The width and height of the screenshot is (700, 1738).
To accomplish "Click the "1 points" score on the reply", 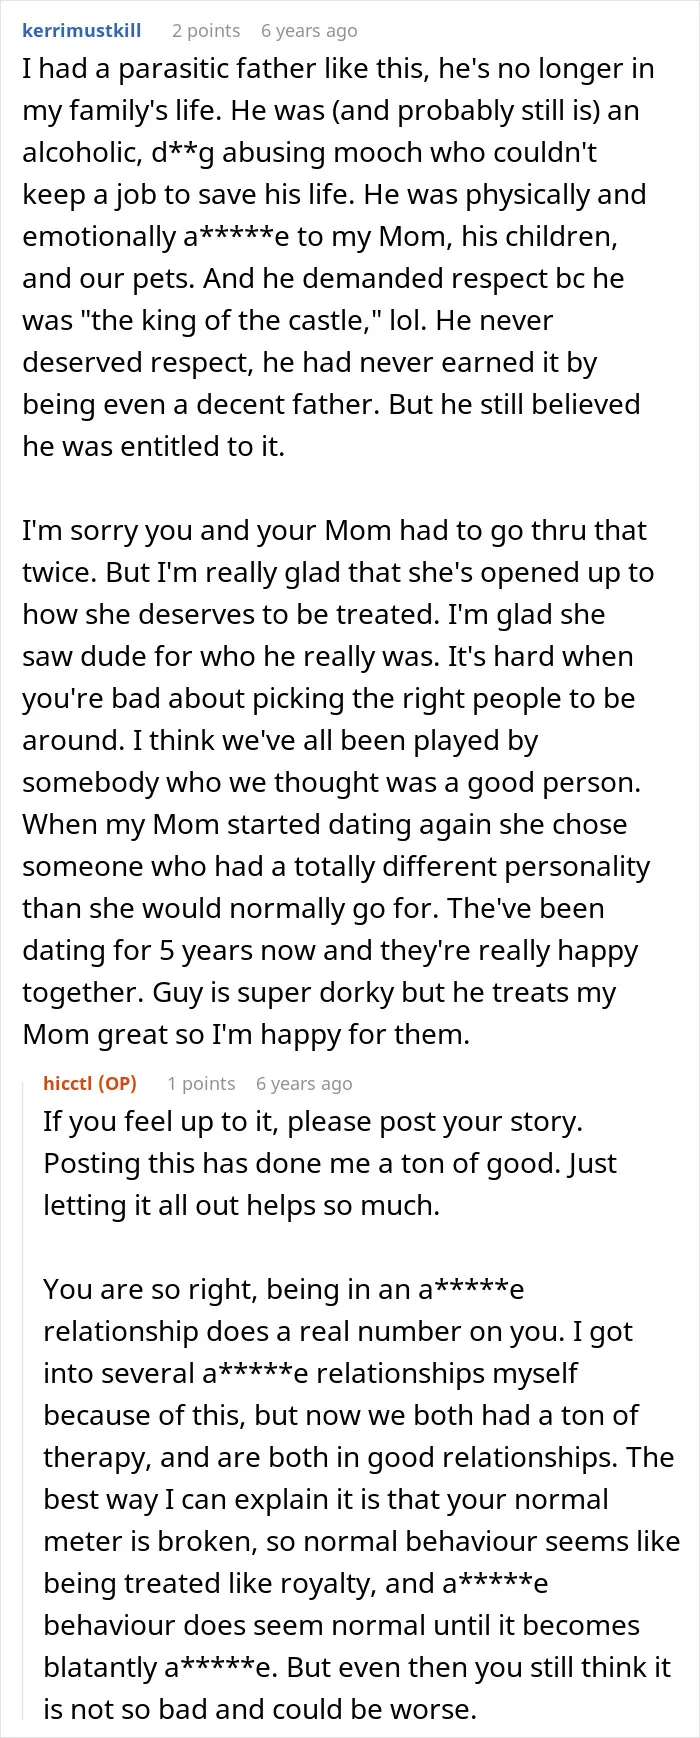I will coord(201,1084).
